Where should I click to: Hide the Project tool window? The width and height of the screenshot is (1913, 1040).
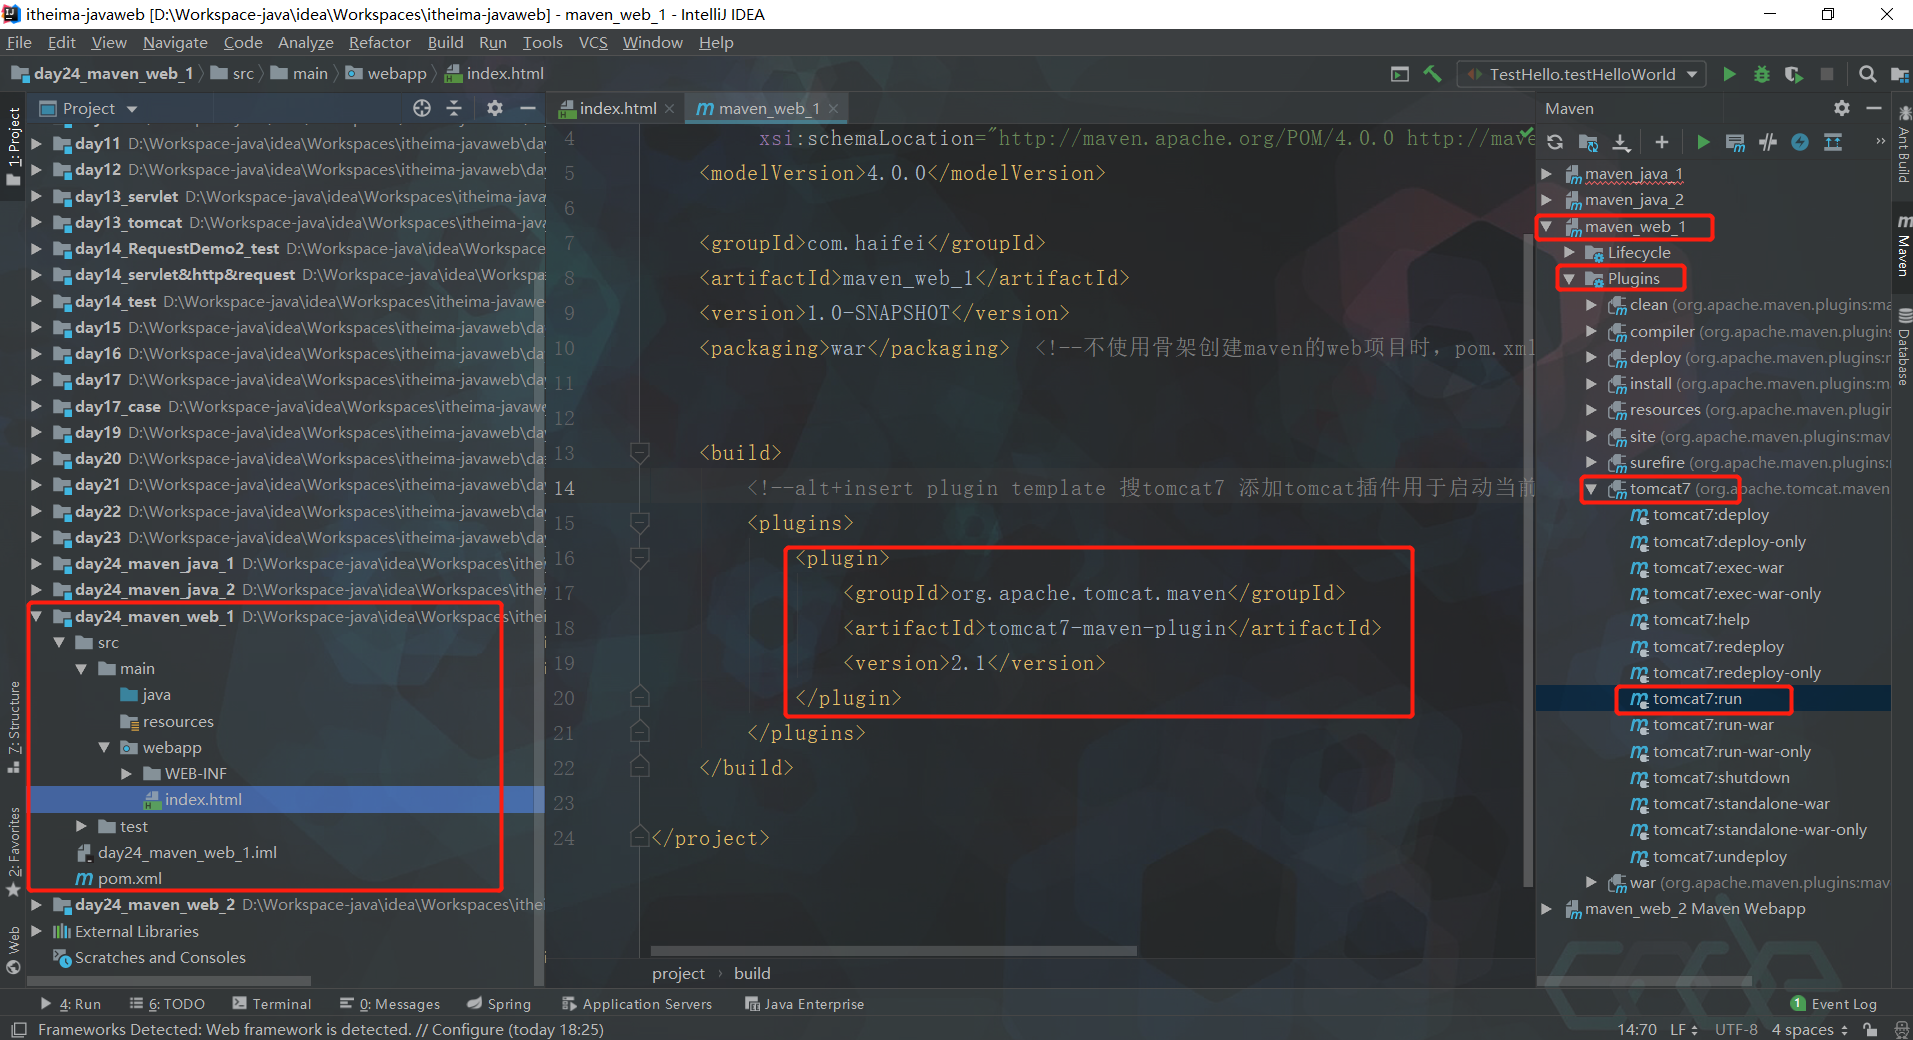tap(528, 108)
